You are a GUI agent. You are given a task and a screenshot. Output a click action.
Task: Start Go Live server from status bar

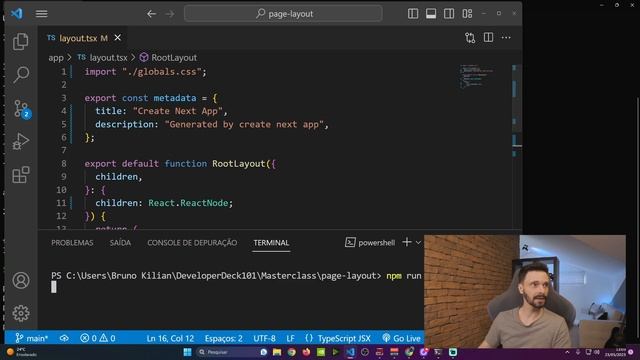pos(402,338)
